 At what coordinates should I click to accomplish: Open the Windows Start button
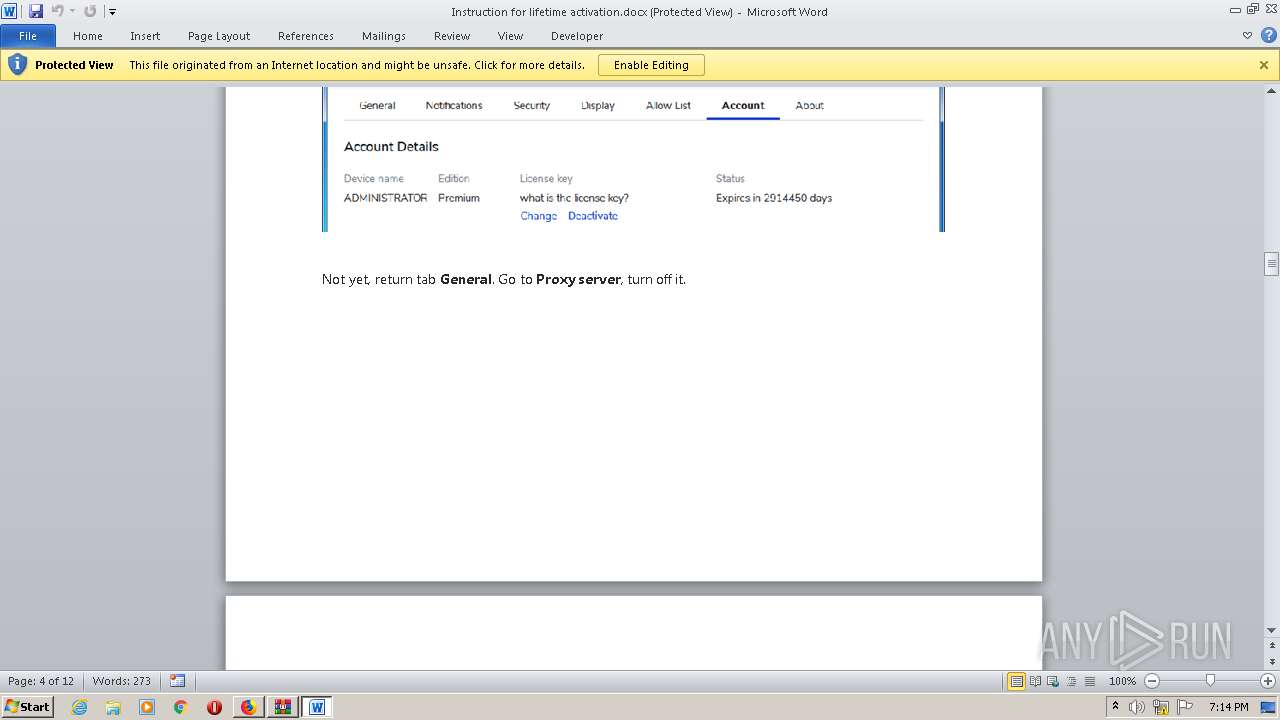[28, 706]
